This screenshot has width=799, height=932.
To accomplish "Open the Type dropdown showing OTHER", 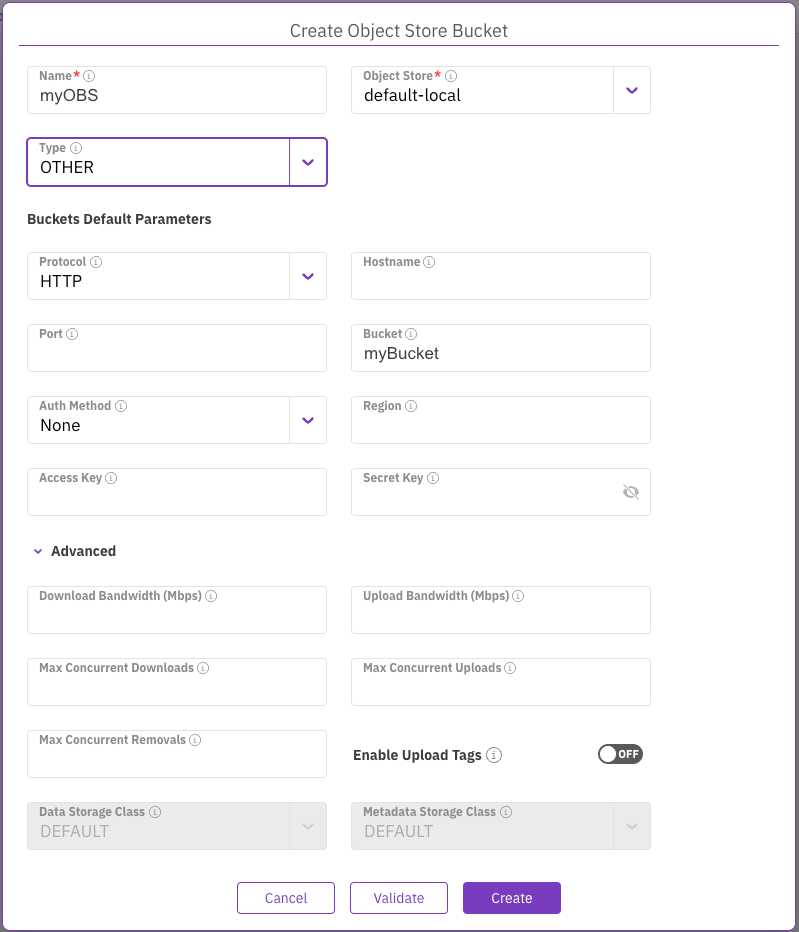I will pos(308,162).
